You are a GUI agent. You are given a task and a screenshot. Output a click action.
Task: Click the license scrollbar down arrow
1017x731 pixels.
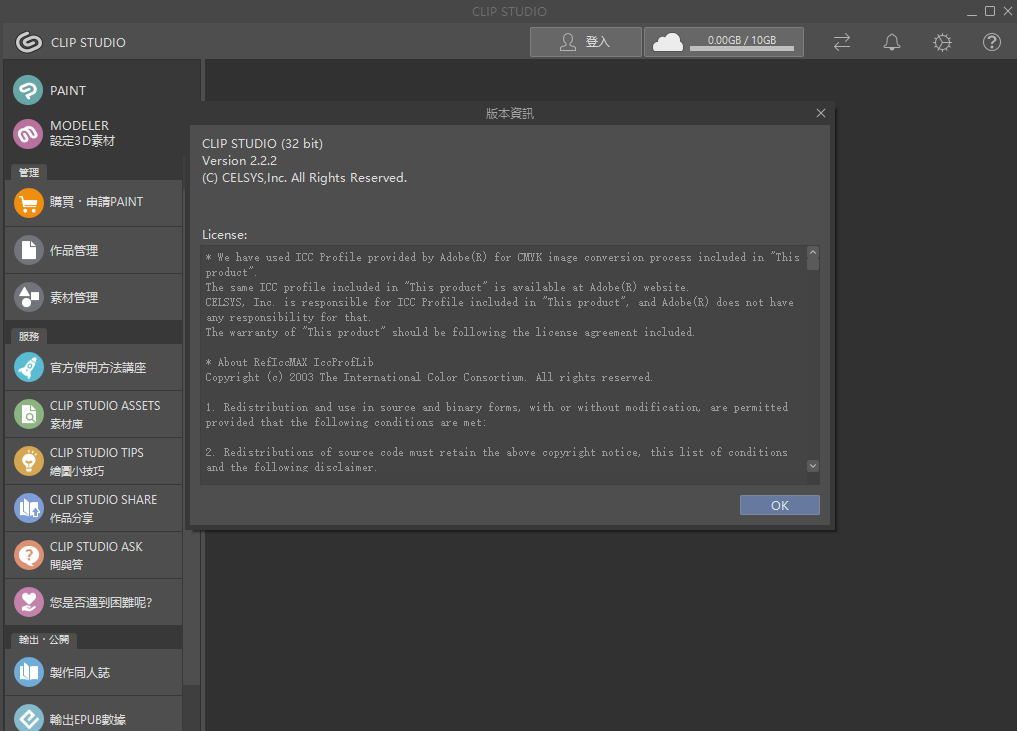813,466
